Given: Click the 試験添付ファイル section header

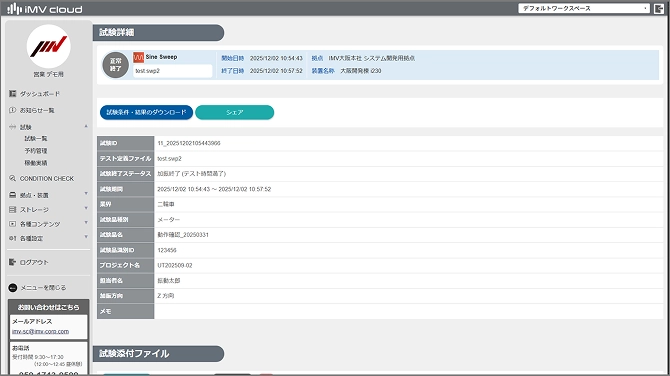Looking at the screenshot, I should coord(158,354).
